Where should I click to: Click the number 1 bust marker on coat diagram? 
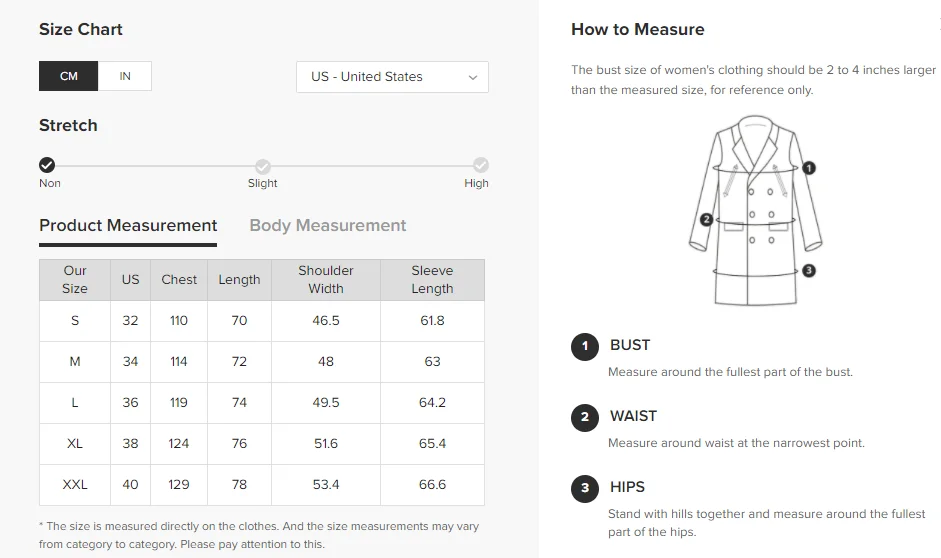(810, 169)
